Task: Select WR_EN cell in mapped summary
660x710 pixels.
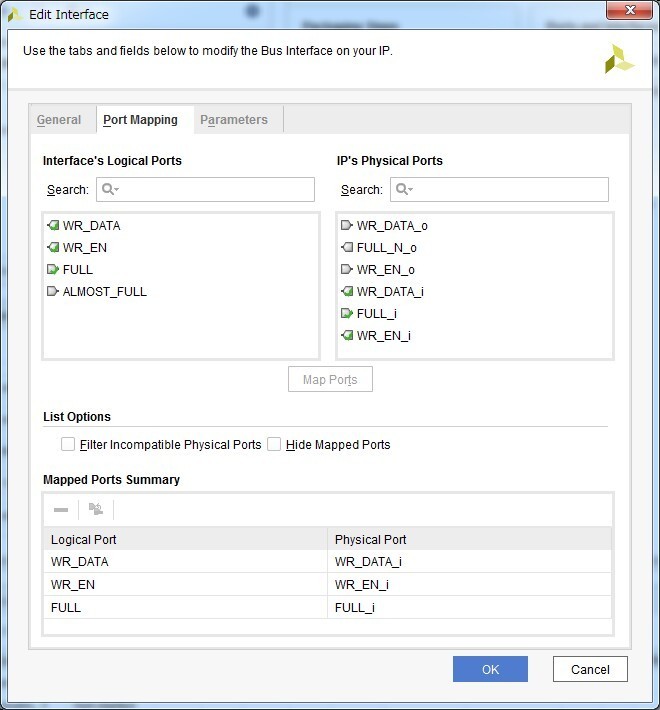Action: pyautogui.click(x=186, y=585)
